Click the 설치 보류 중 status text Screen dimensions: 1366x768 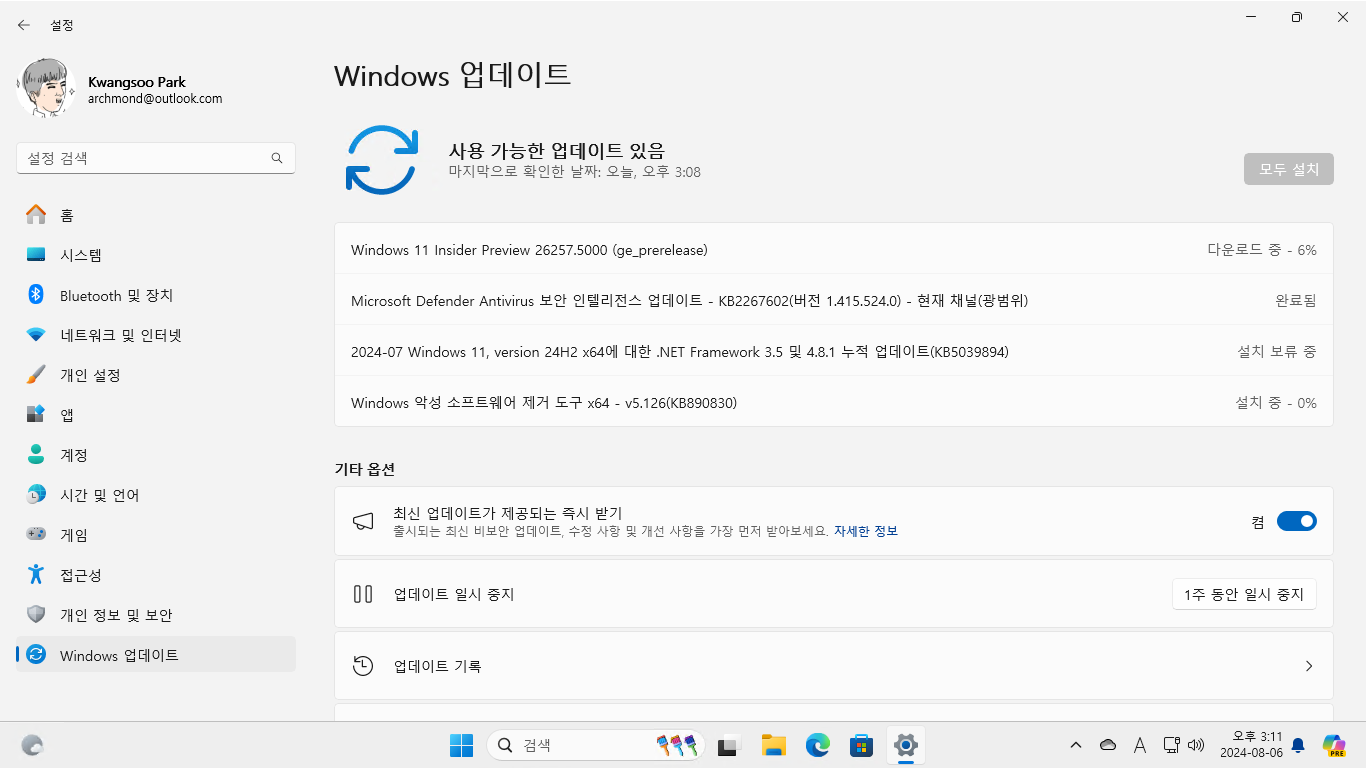(1277, 351)
